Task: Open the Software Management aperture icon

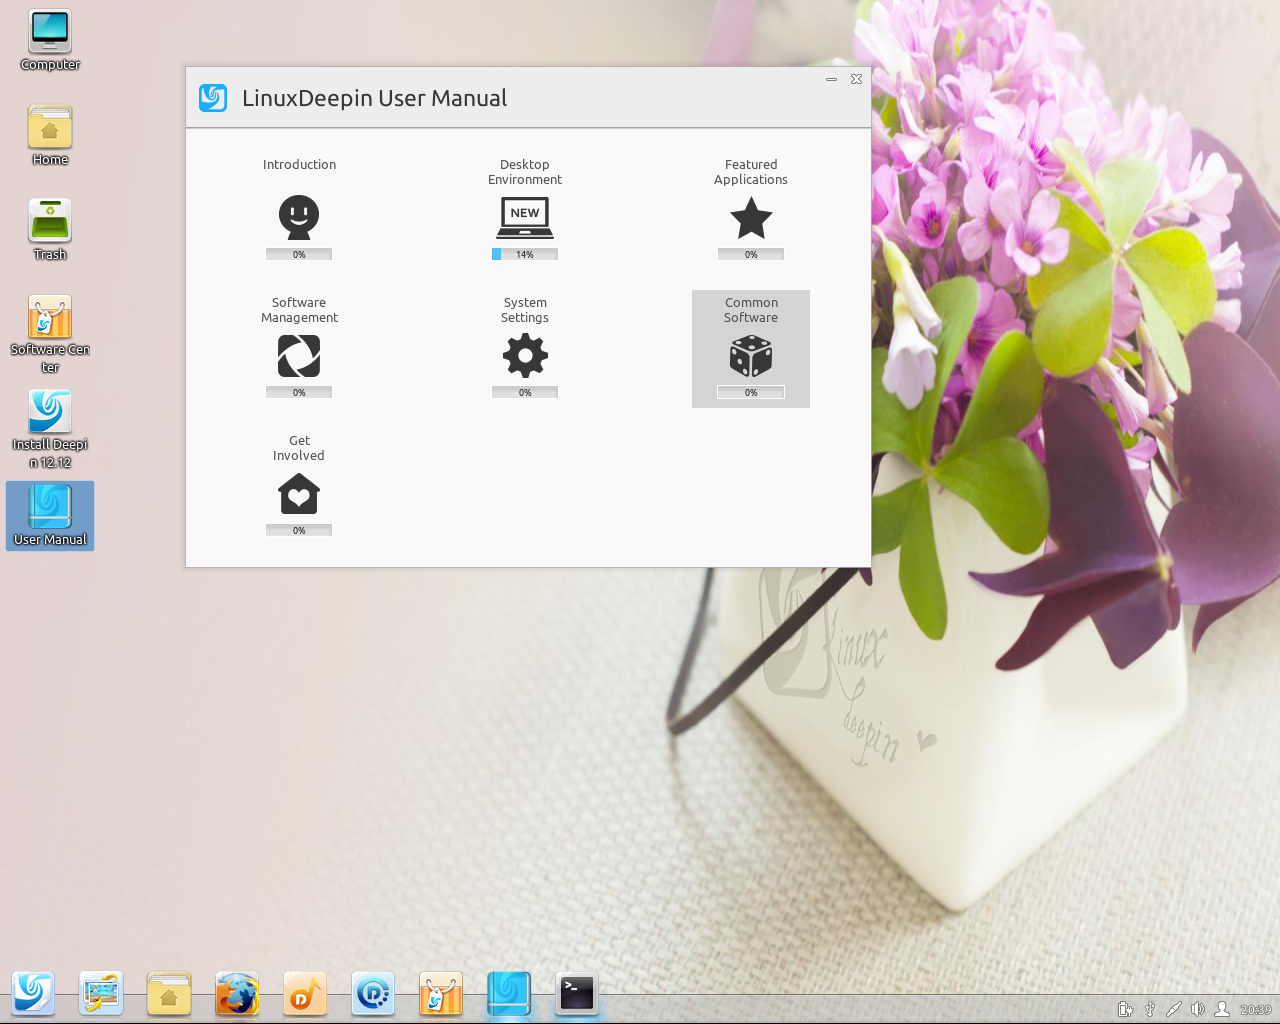Action: (299, 356)
